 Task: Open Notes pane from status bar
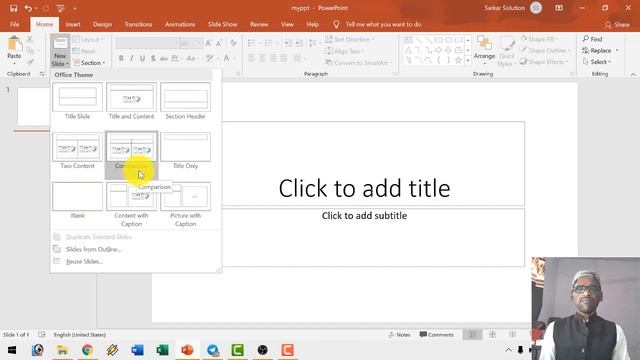click(x=399, y=335)
